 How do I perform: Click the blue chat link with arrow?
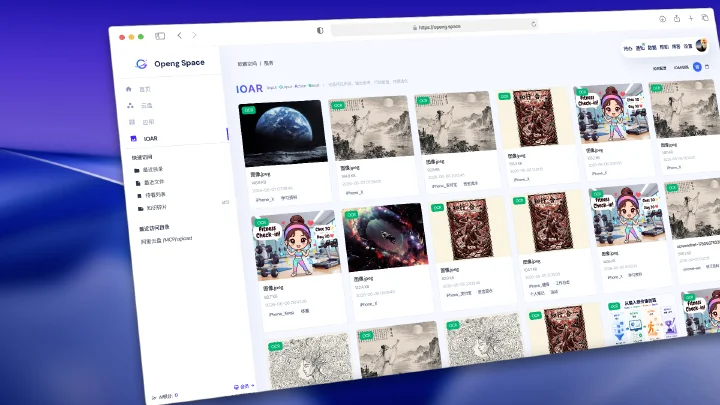(x=244, y=387)
